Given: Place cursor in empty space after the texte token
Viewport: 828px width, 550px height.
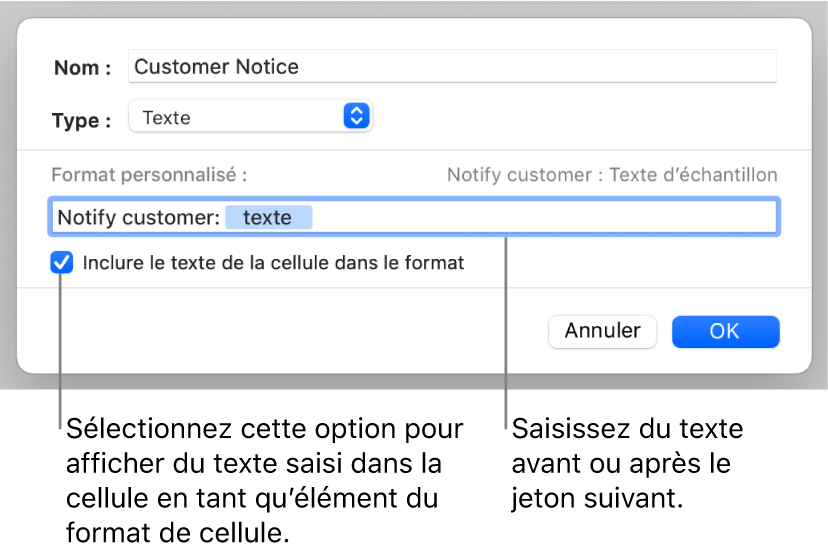Looking at the screenshot, I should (540, 217).
